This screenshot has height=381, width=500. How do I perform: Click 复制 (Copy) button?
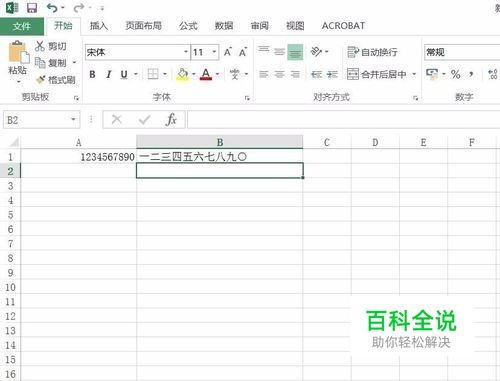51,63
